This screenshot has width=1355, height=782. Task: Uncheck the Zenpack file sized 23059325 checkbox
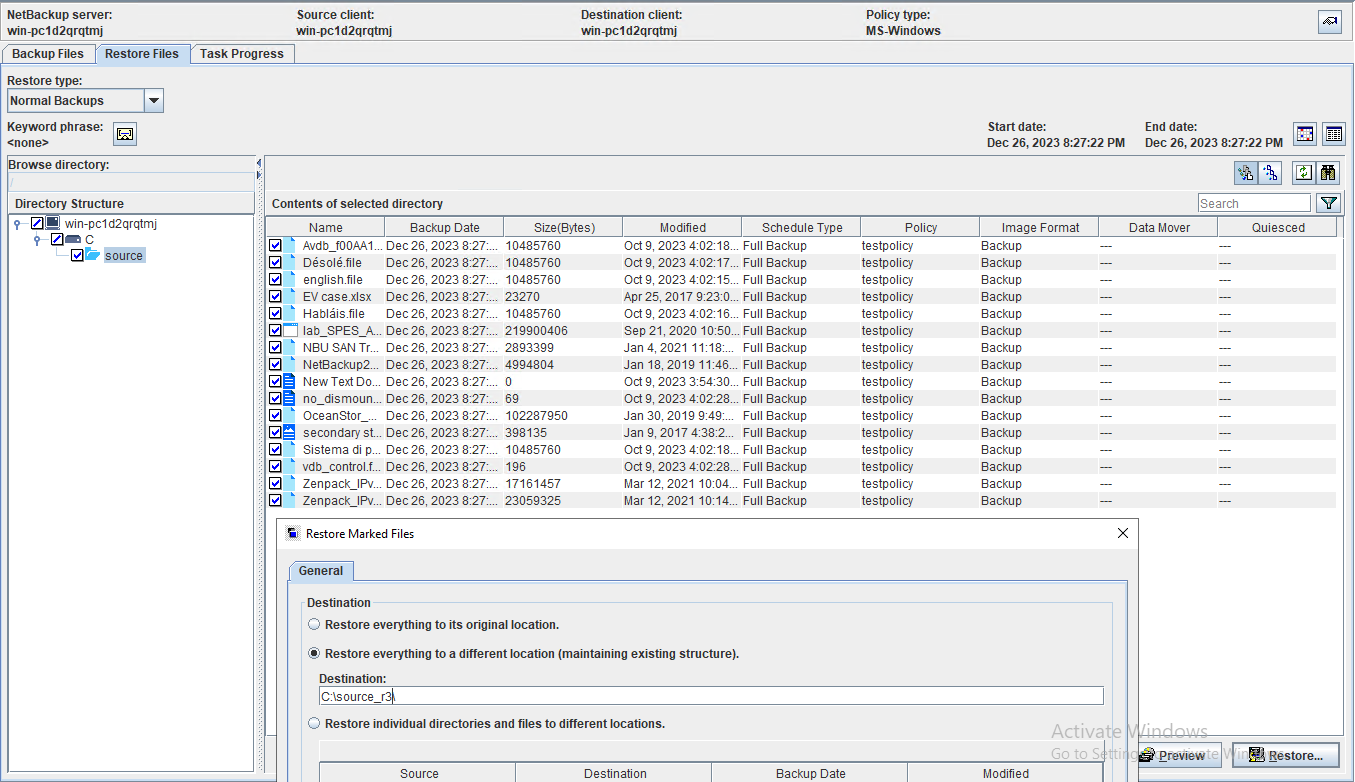point(275,500)
